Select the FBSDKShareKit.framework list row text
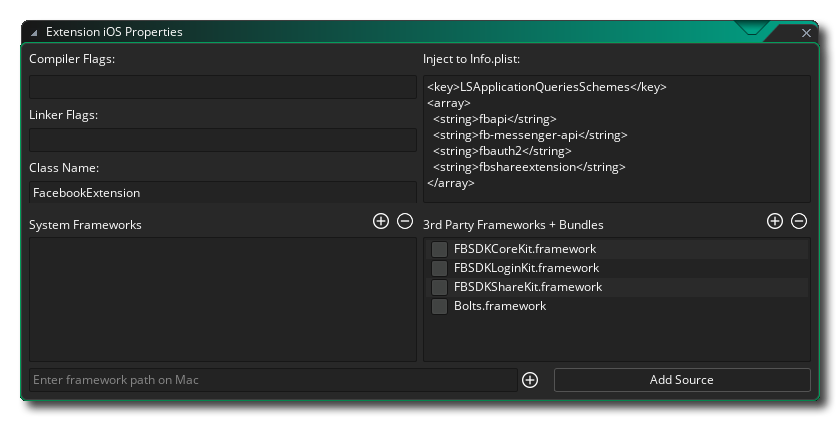Screen dimensions: 840x421 coord(528,287)
